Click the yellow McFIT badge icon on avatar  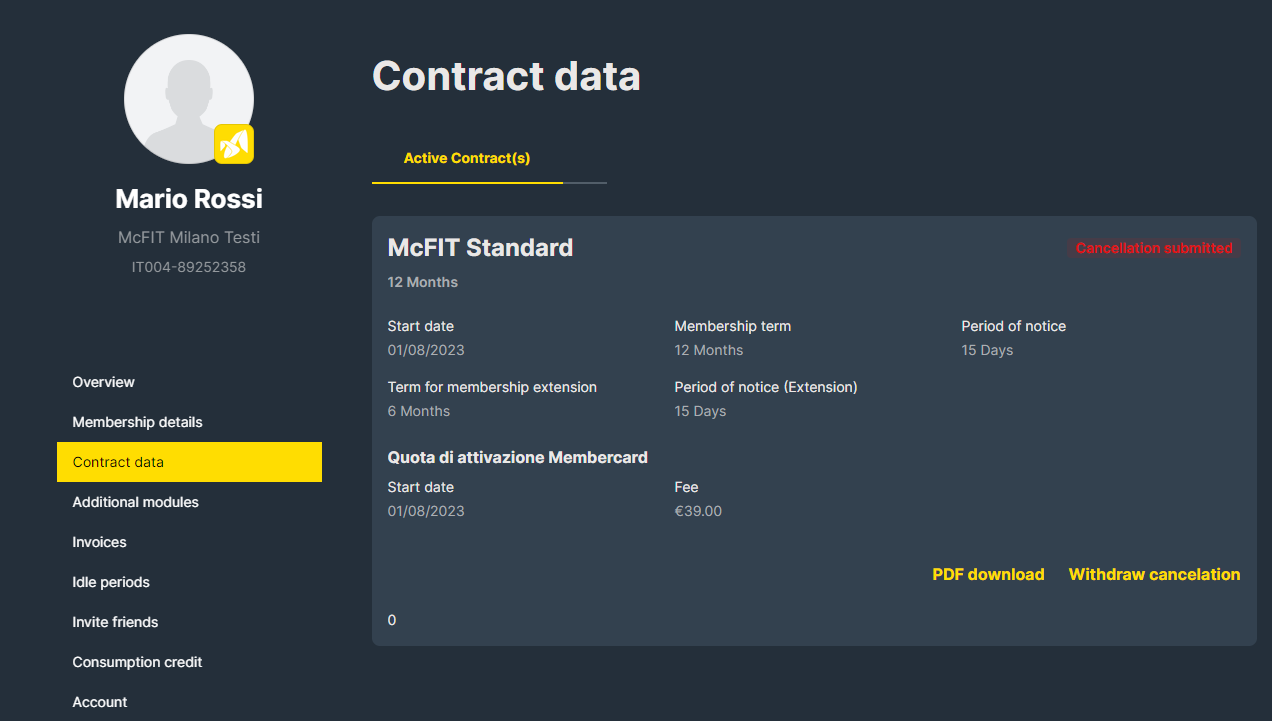tap(234, 144)
